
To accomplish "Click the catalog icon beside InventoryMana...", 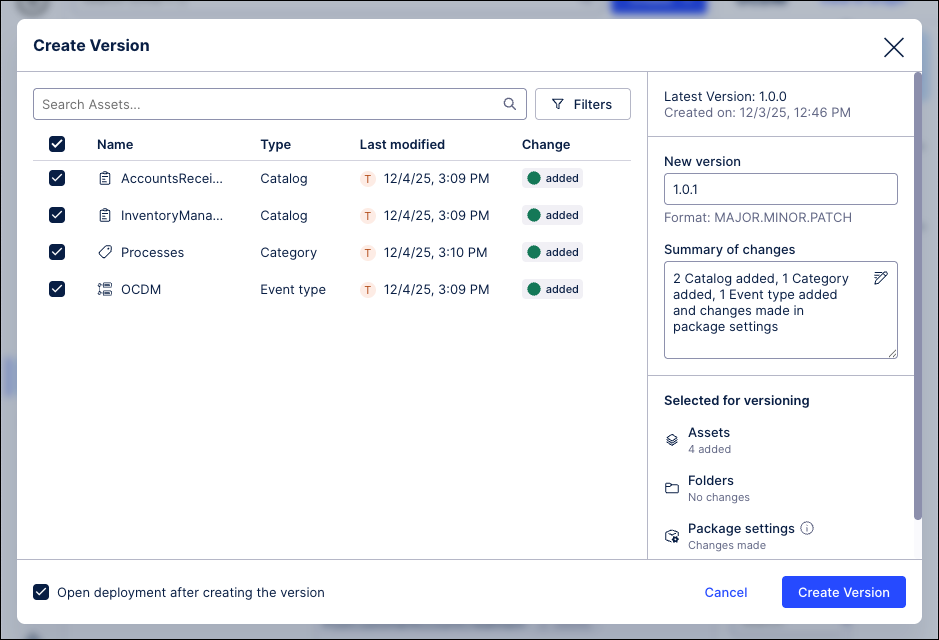I will [x=105, y=216].
